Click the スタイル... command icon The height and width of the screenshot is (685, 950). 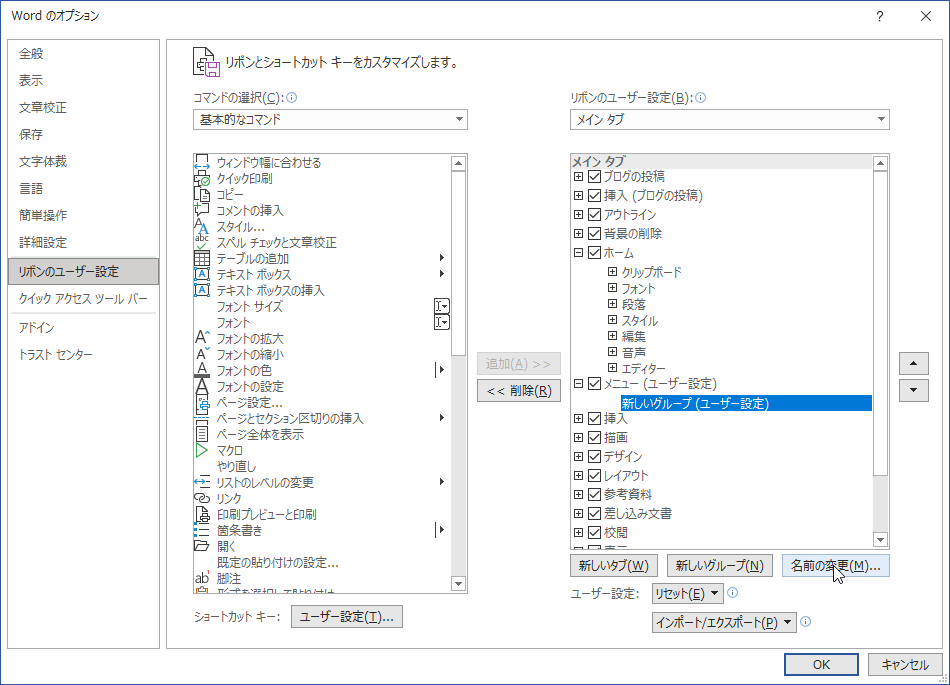[202, 227]
